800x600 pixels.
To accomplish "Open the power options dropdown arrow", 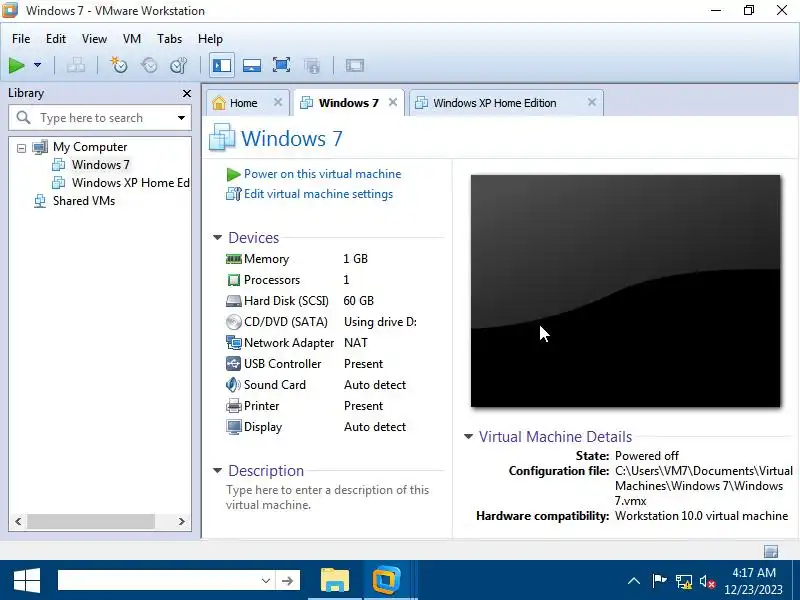I will pos(37,65).
